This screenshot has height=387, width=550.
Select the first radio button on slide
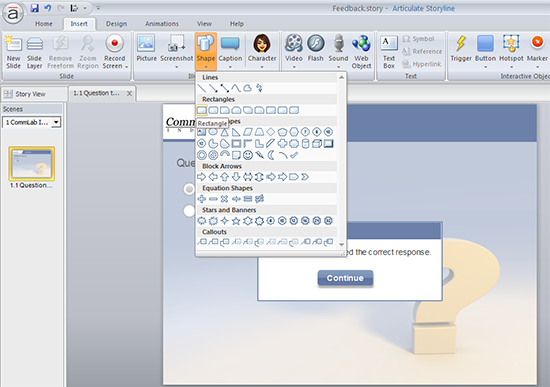tap(189, 189)
